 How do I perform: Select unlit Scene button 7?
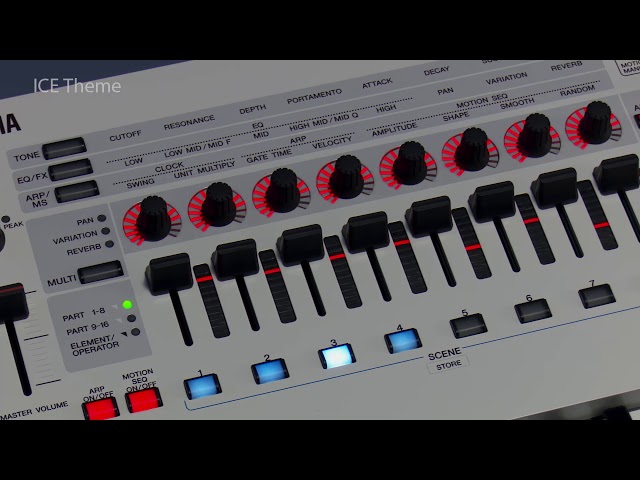597,297
